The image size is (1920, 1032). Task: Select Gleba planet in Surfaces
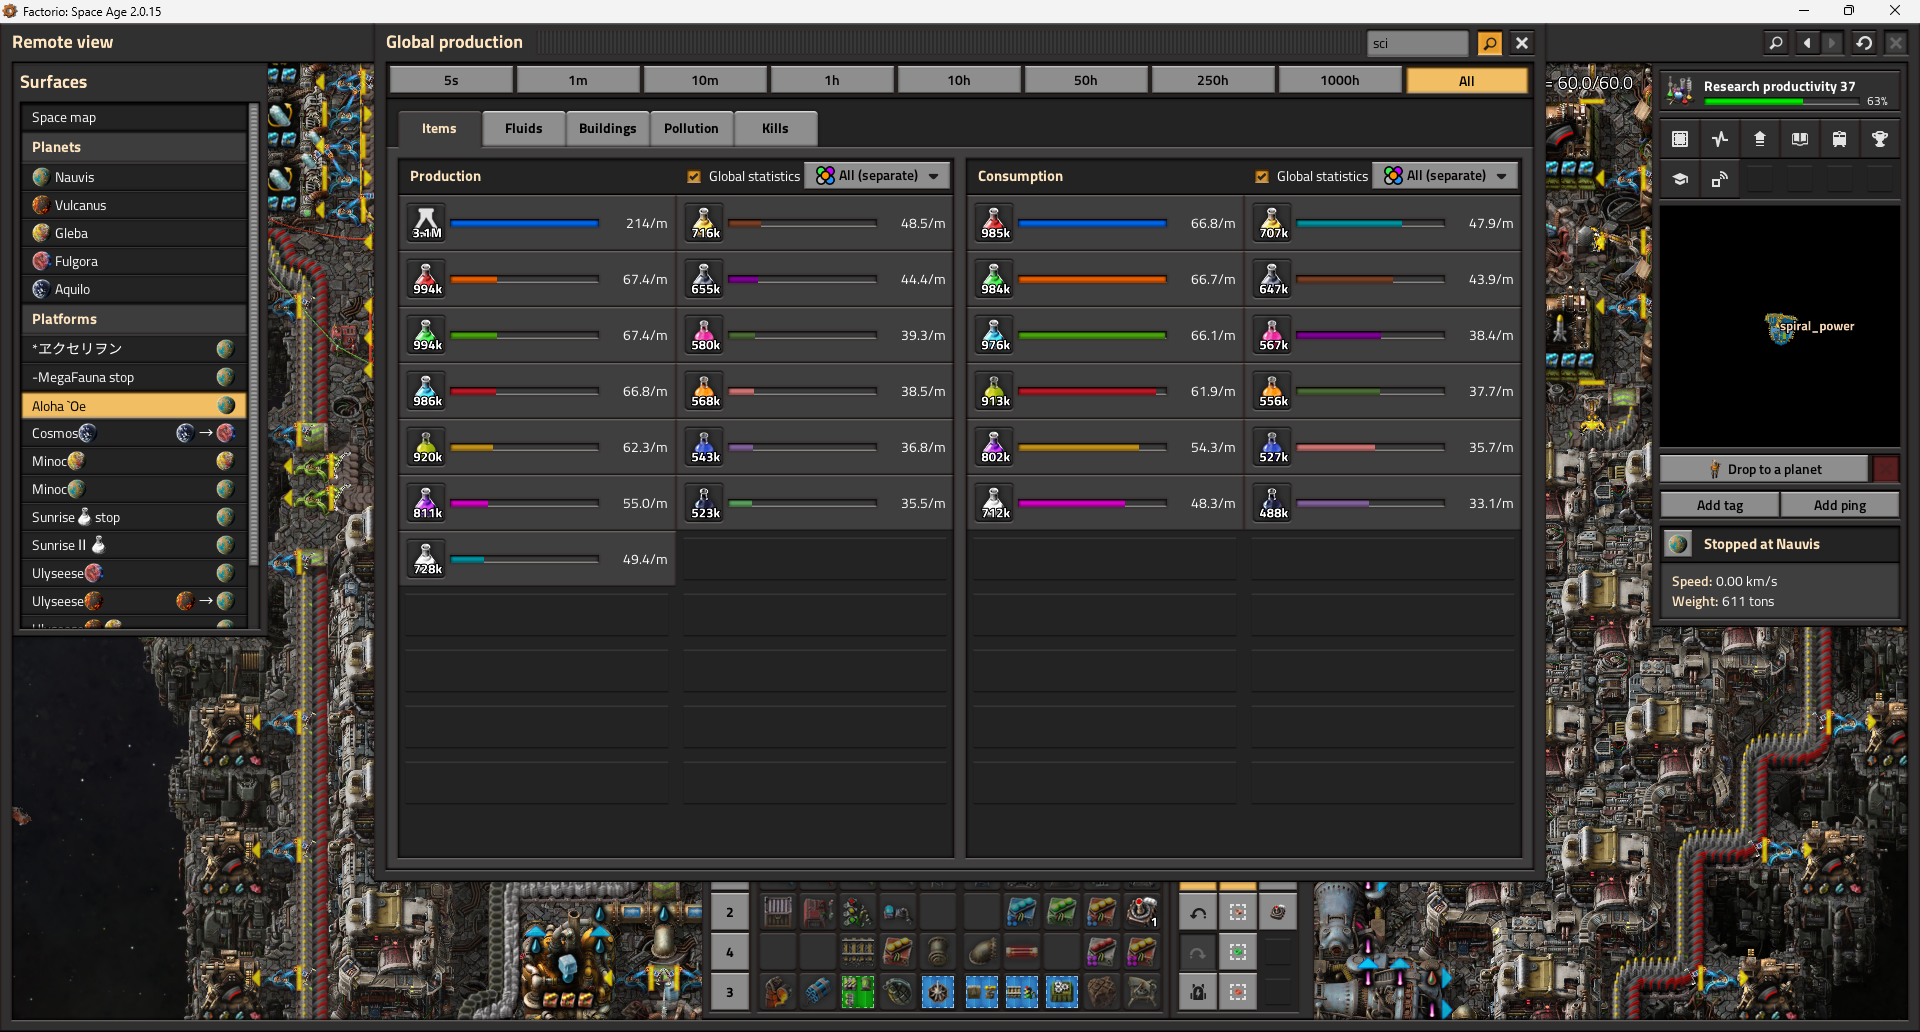click(134, 233)
